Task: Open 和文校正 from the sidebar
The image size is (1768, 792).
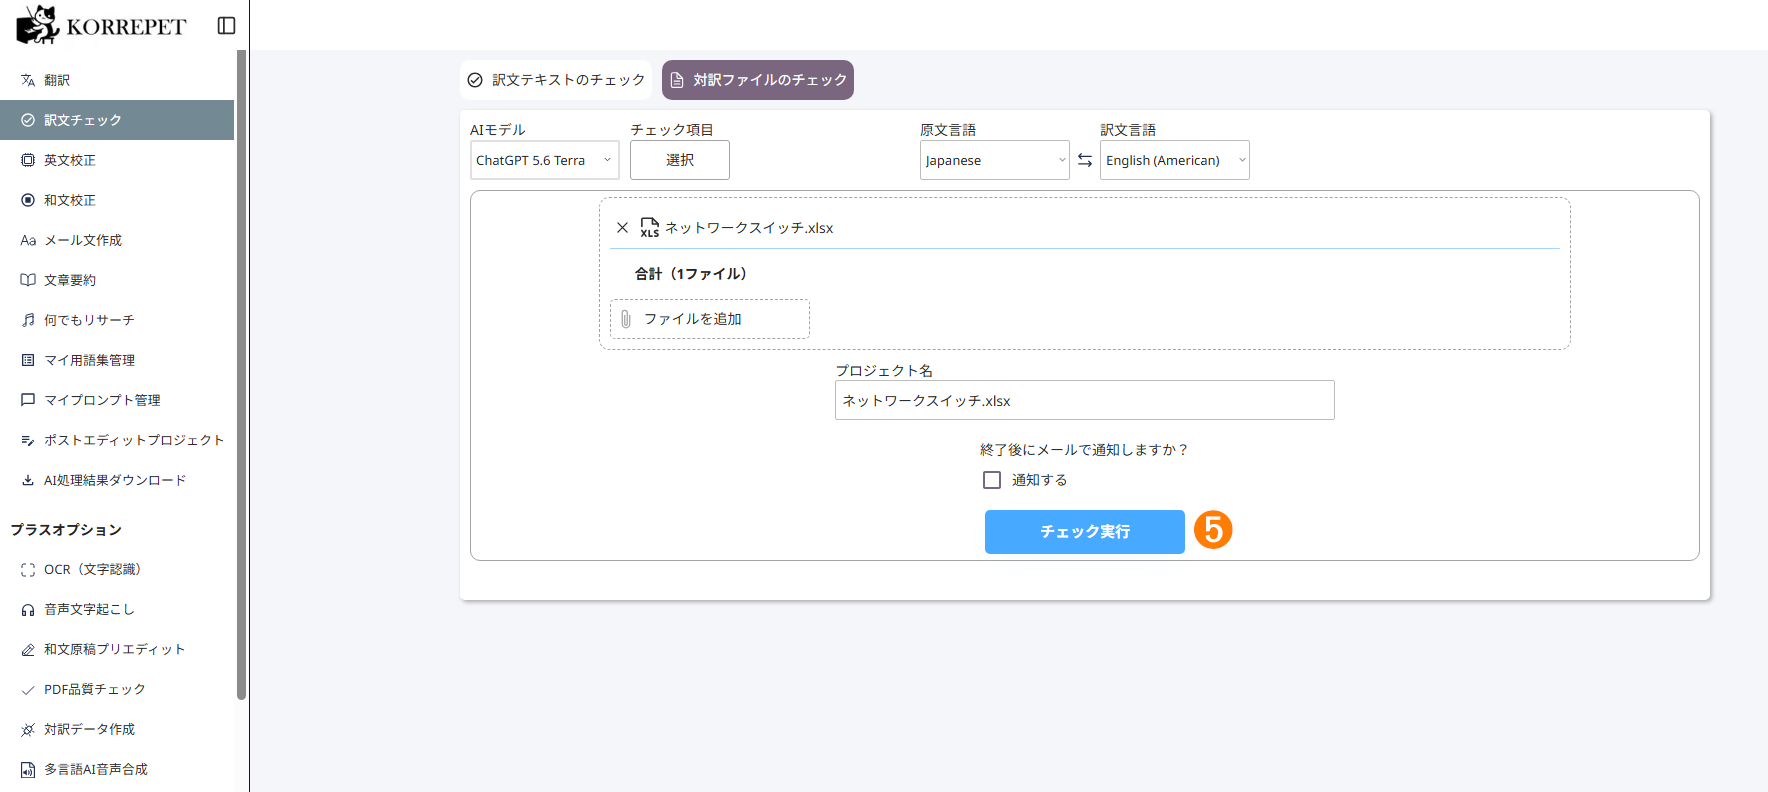Action: [x=117, y=200]
